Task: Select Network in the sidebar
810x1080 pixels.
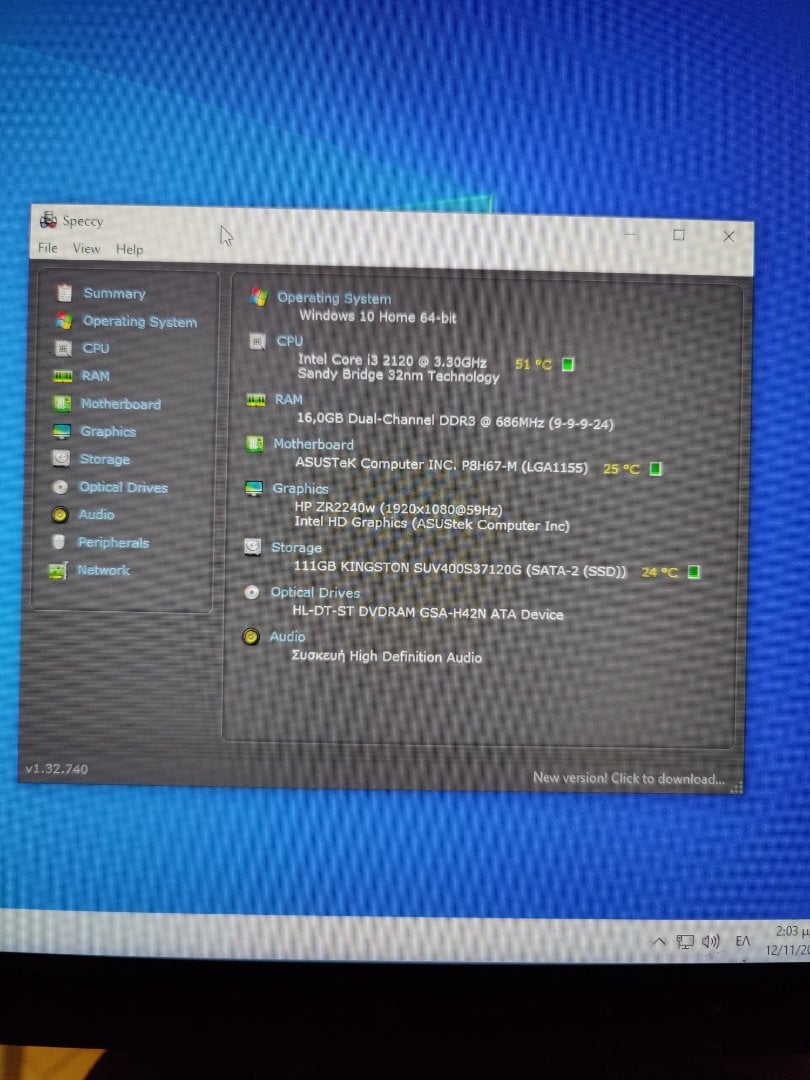Action: tap(103, 570)
